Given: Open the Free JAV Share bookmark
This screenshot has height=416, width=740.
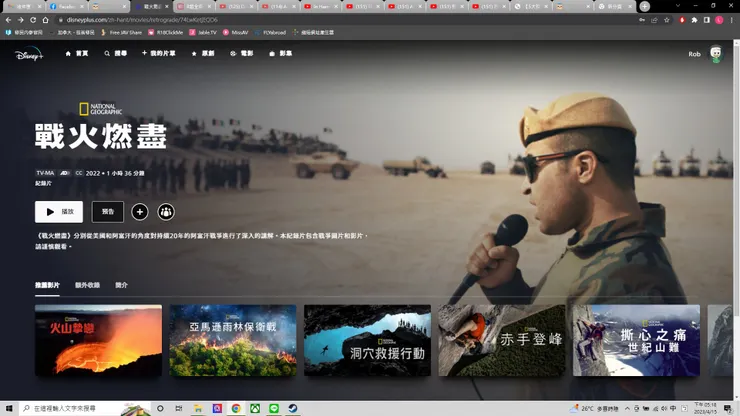Looking at the screenshot, I should pyautogui.click(x=121, y=33).
